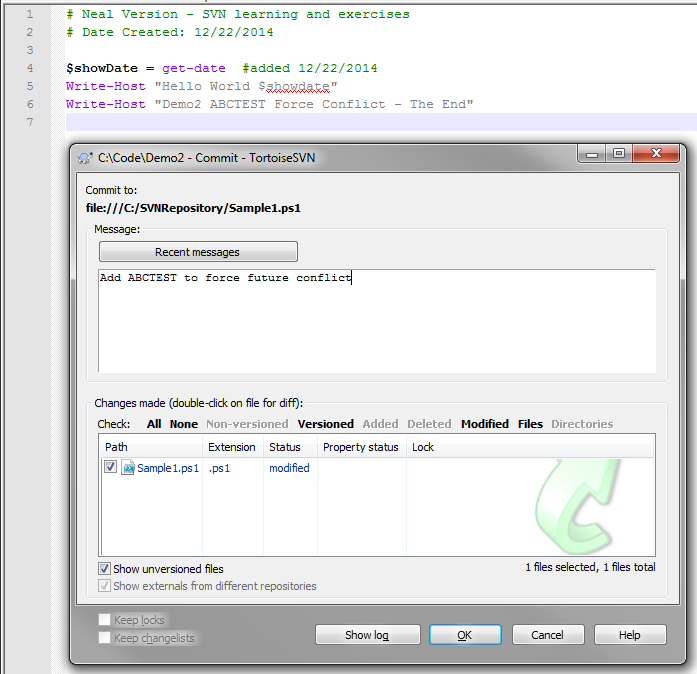Viewport: 697px width, 674px height.
Task: Close the TortoiseSVN commit window
Action: tap(656, 154)
